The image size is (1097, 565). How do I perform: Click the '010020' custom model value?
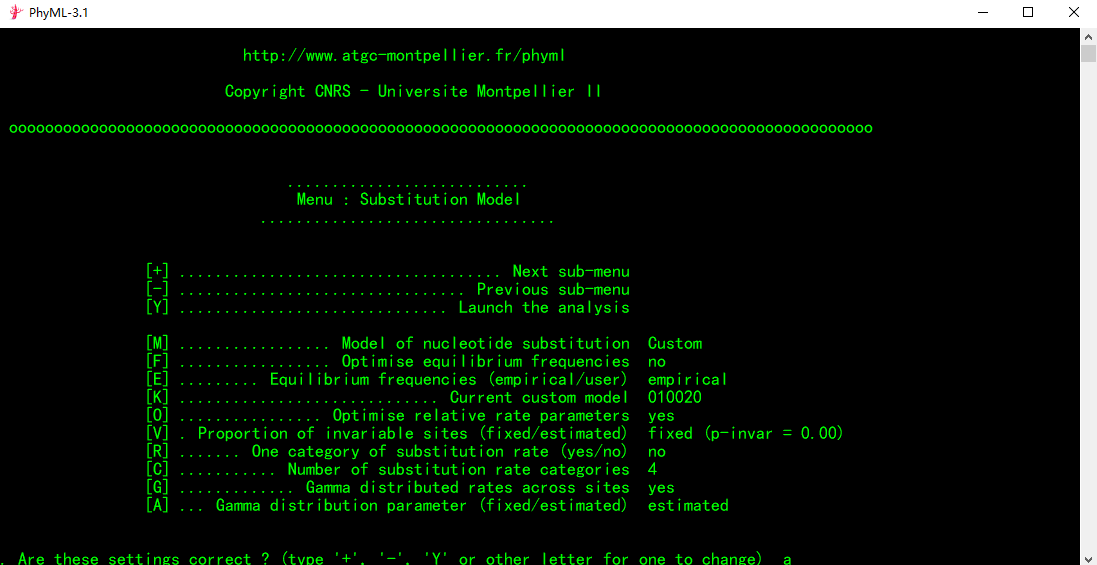(674, 398)
